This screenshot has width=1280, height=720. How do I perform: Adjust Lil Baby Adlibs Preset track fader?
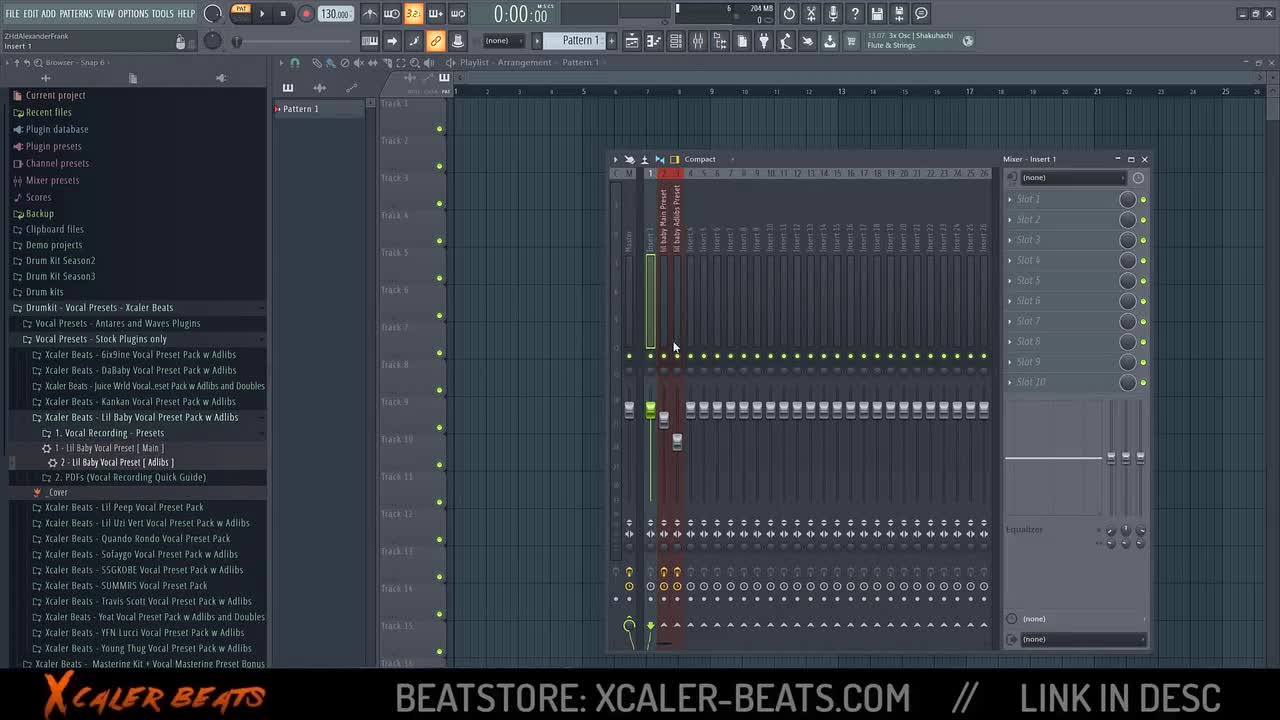[x=677, y=442]
